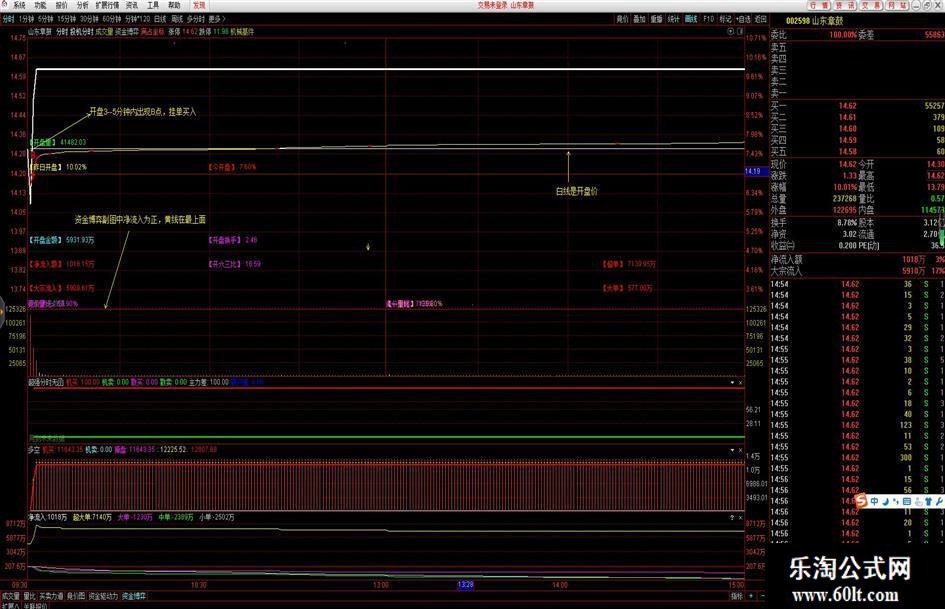Click the 指标 button at bottom right
The height and width of the screenshot is (609, 945).
pos(737,596)
